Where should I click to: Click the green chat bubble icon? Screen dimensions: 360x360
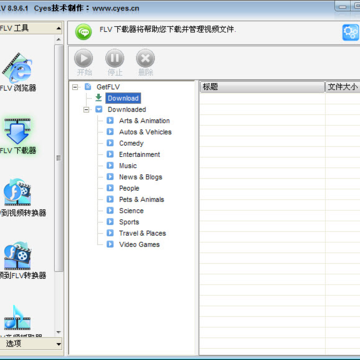(x=83, y=32)
